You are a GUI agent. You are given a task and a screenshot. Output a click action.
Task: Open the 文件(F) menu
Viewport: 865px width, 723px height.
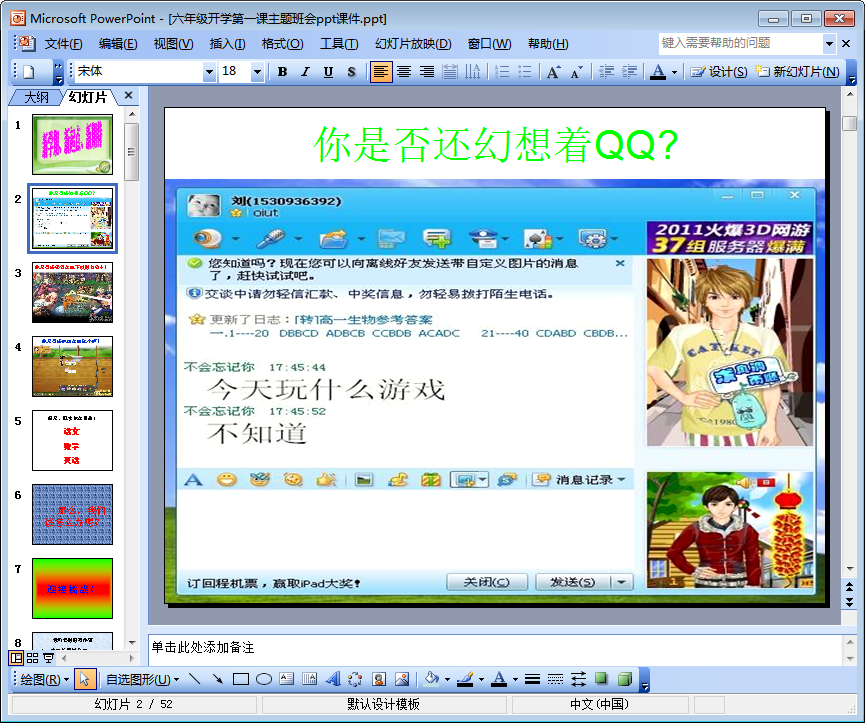click(63, 44)
